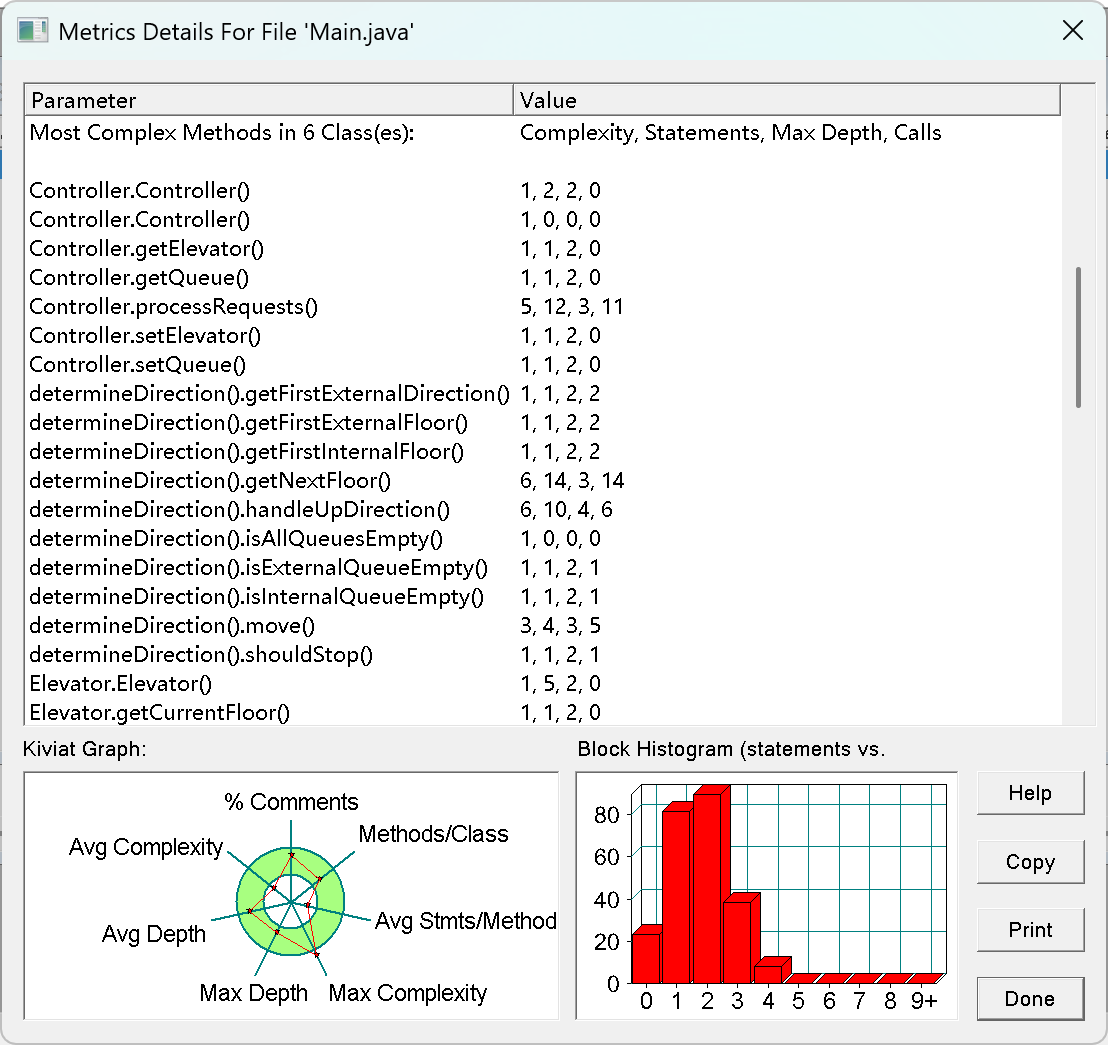The height and width of the screenshot is (1045, 1108).
Task: Select the Controller.setElevator() row
Action: pos(543,336)
